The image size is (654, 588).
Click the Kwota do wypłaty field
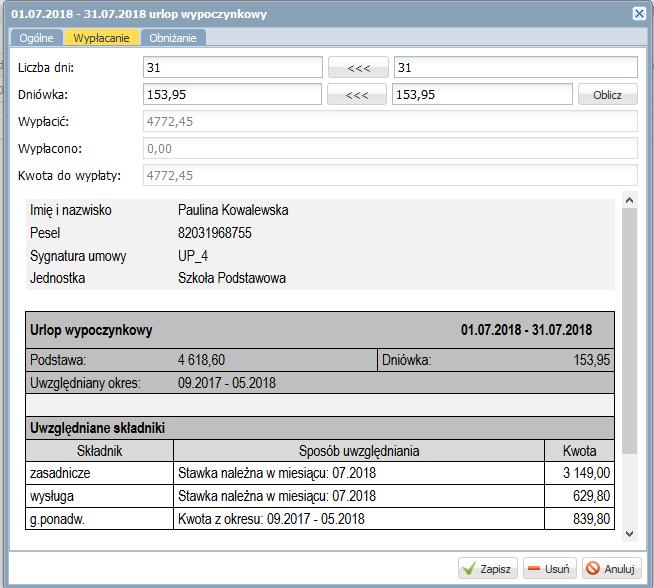click(390, 175)
